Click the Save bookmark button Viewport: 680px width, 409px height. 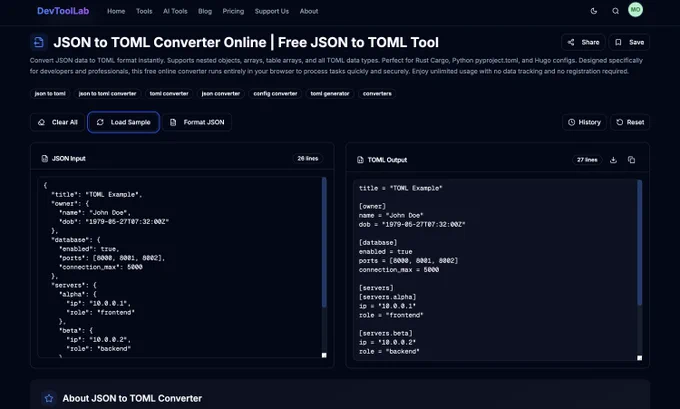tap(629, 42)
